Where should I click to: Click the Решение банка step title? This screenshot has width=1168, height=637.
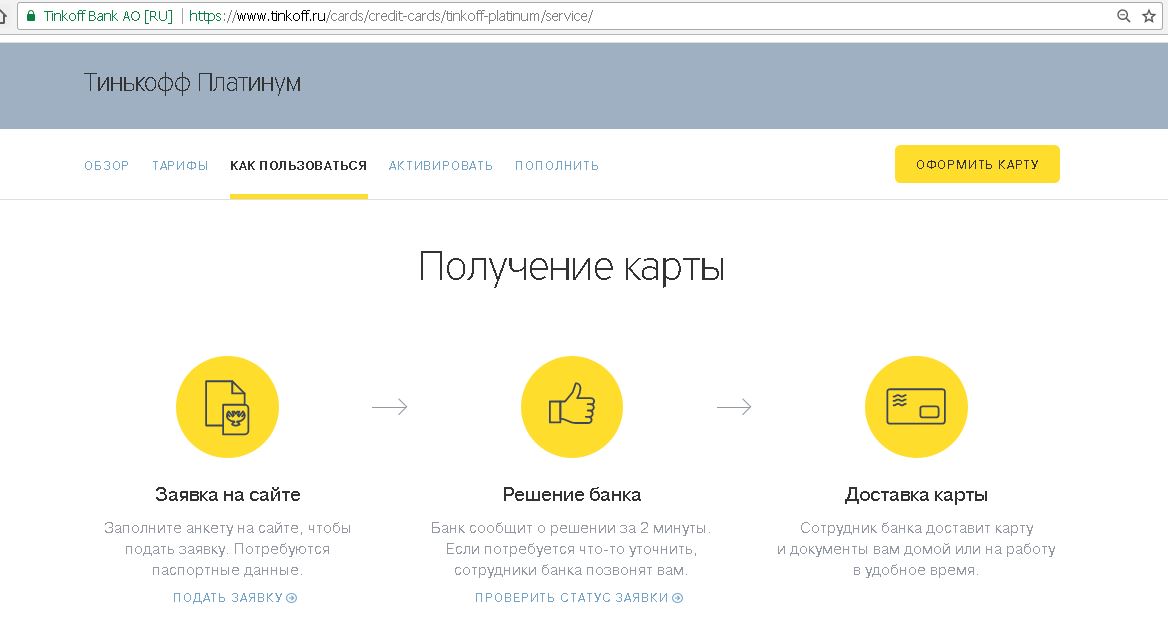571,495
